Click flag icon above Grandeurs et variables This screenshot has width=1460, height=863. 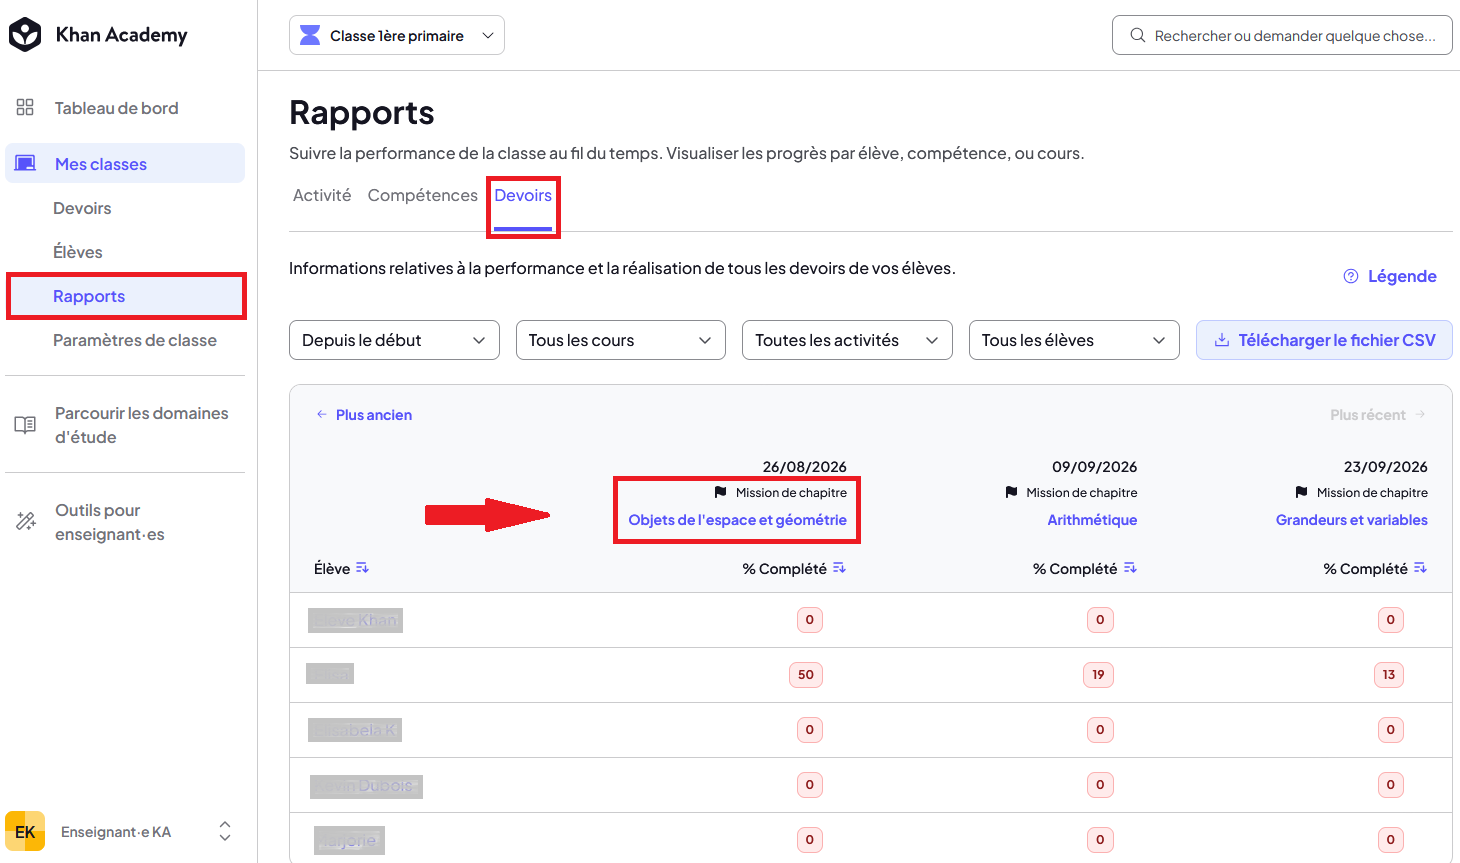pos(1301,492)
